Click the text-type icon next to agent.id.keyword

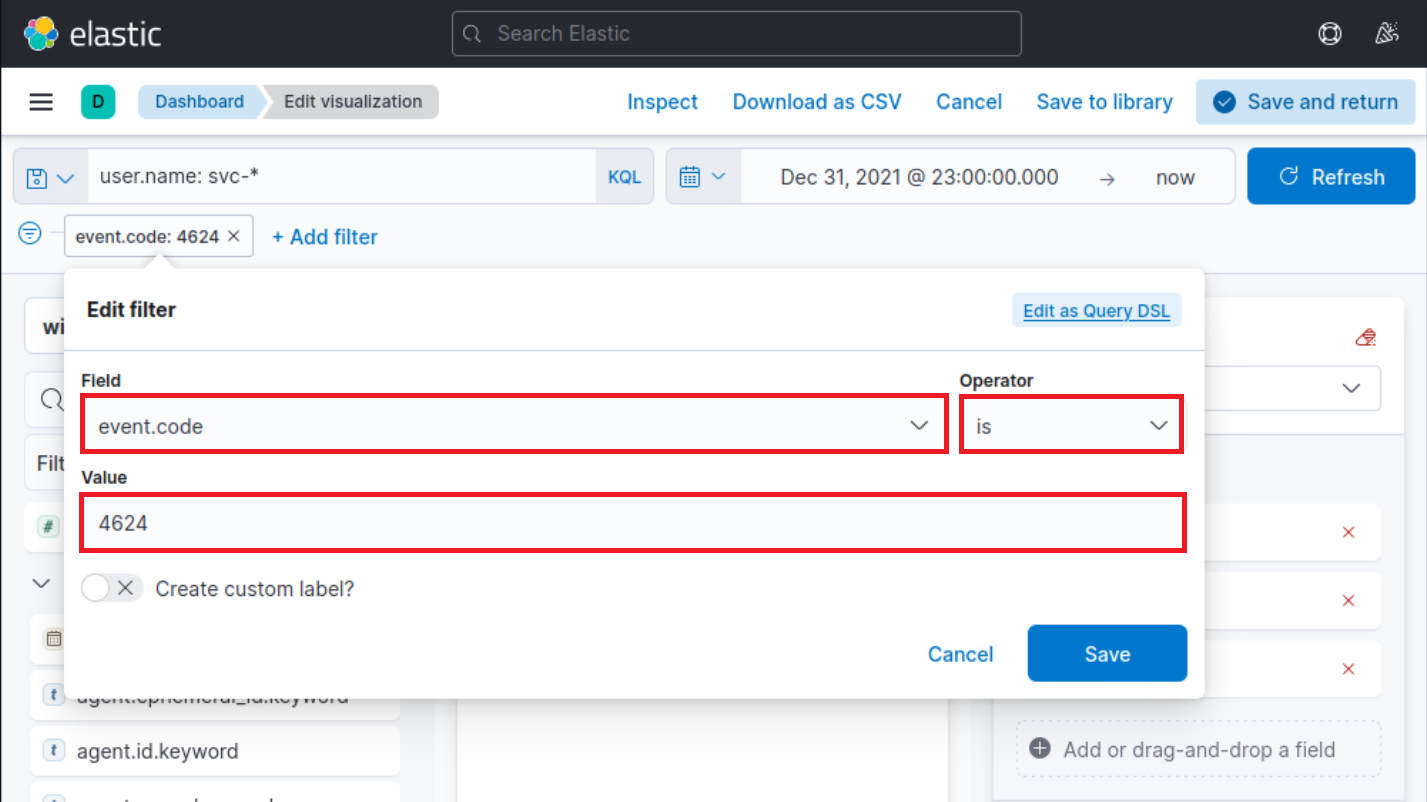(53, 751)
